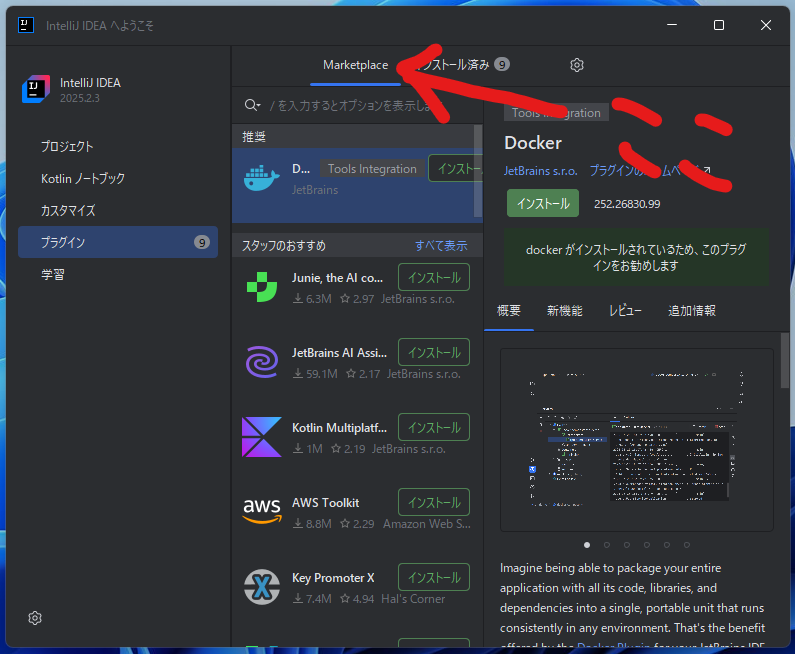
Task: Open Kotlin ノートブック in the sidebar
Action: coord(83,178)
